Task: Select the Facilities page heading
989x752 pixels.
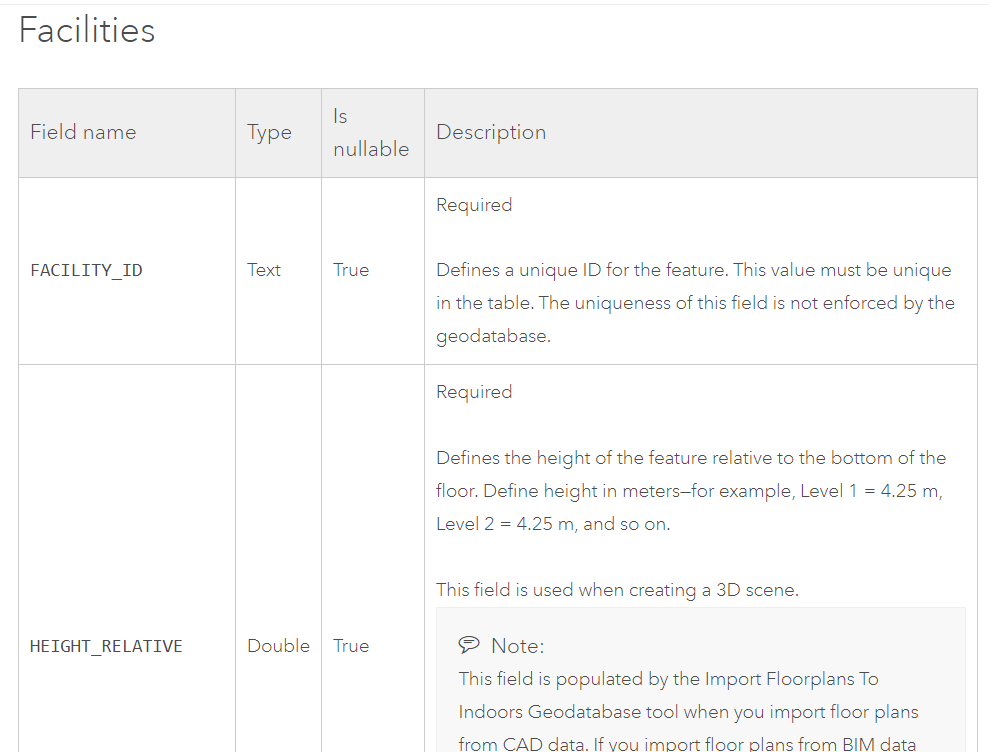Action: [x=86, y=30]
